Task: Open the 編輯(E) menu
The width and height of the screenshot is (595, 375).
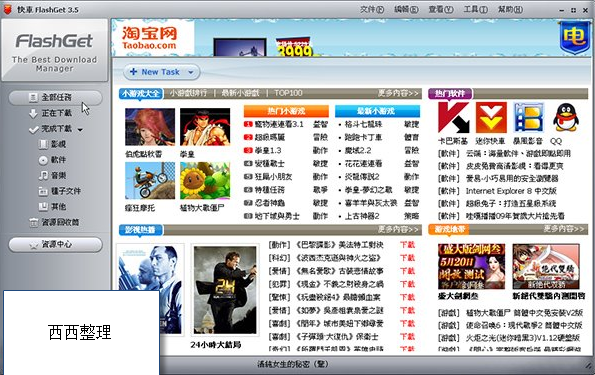Action: (x=406, y=9)
